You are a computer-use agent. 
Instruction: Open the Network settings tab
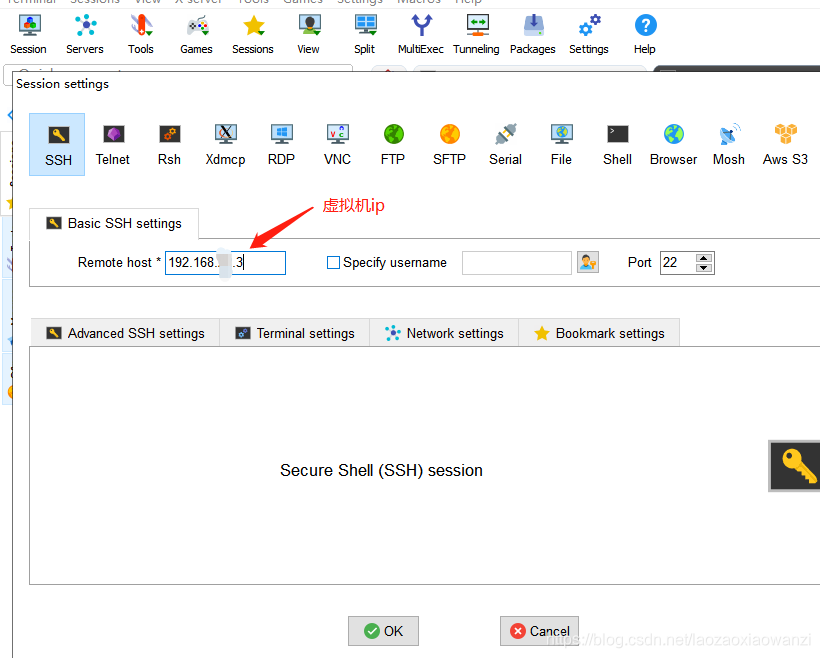click(444, 333)
